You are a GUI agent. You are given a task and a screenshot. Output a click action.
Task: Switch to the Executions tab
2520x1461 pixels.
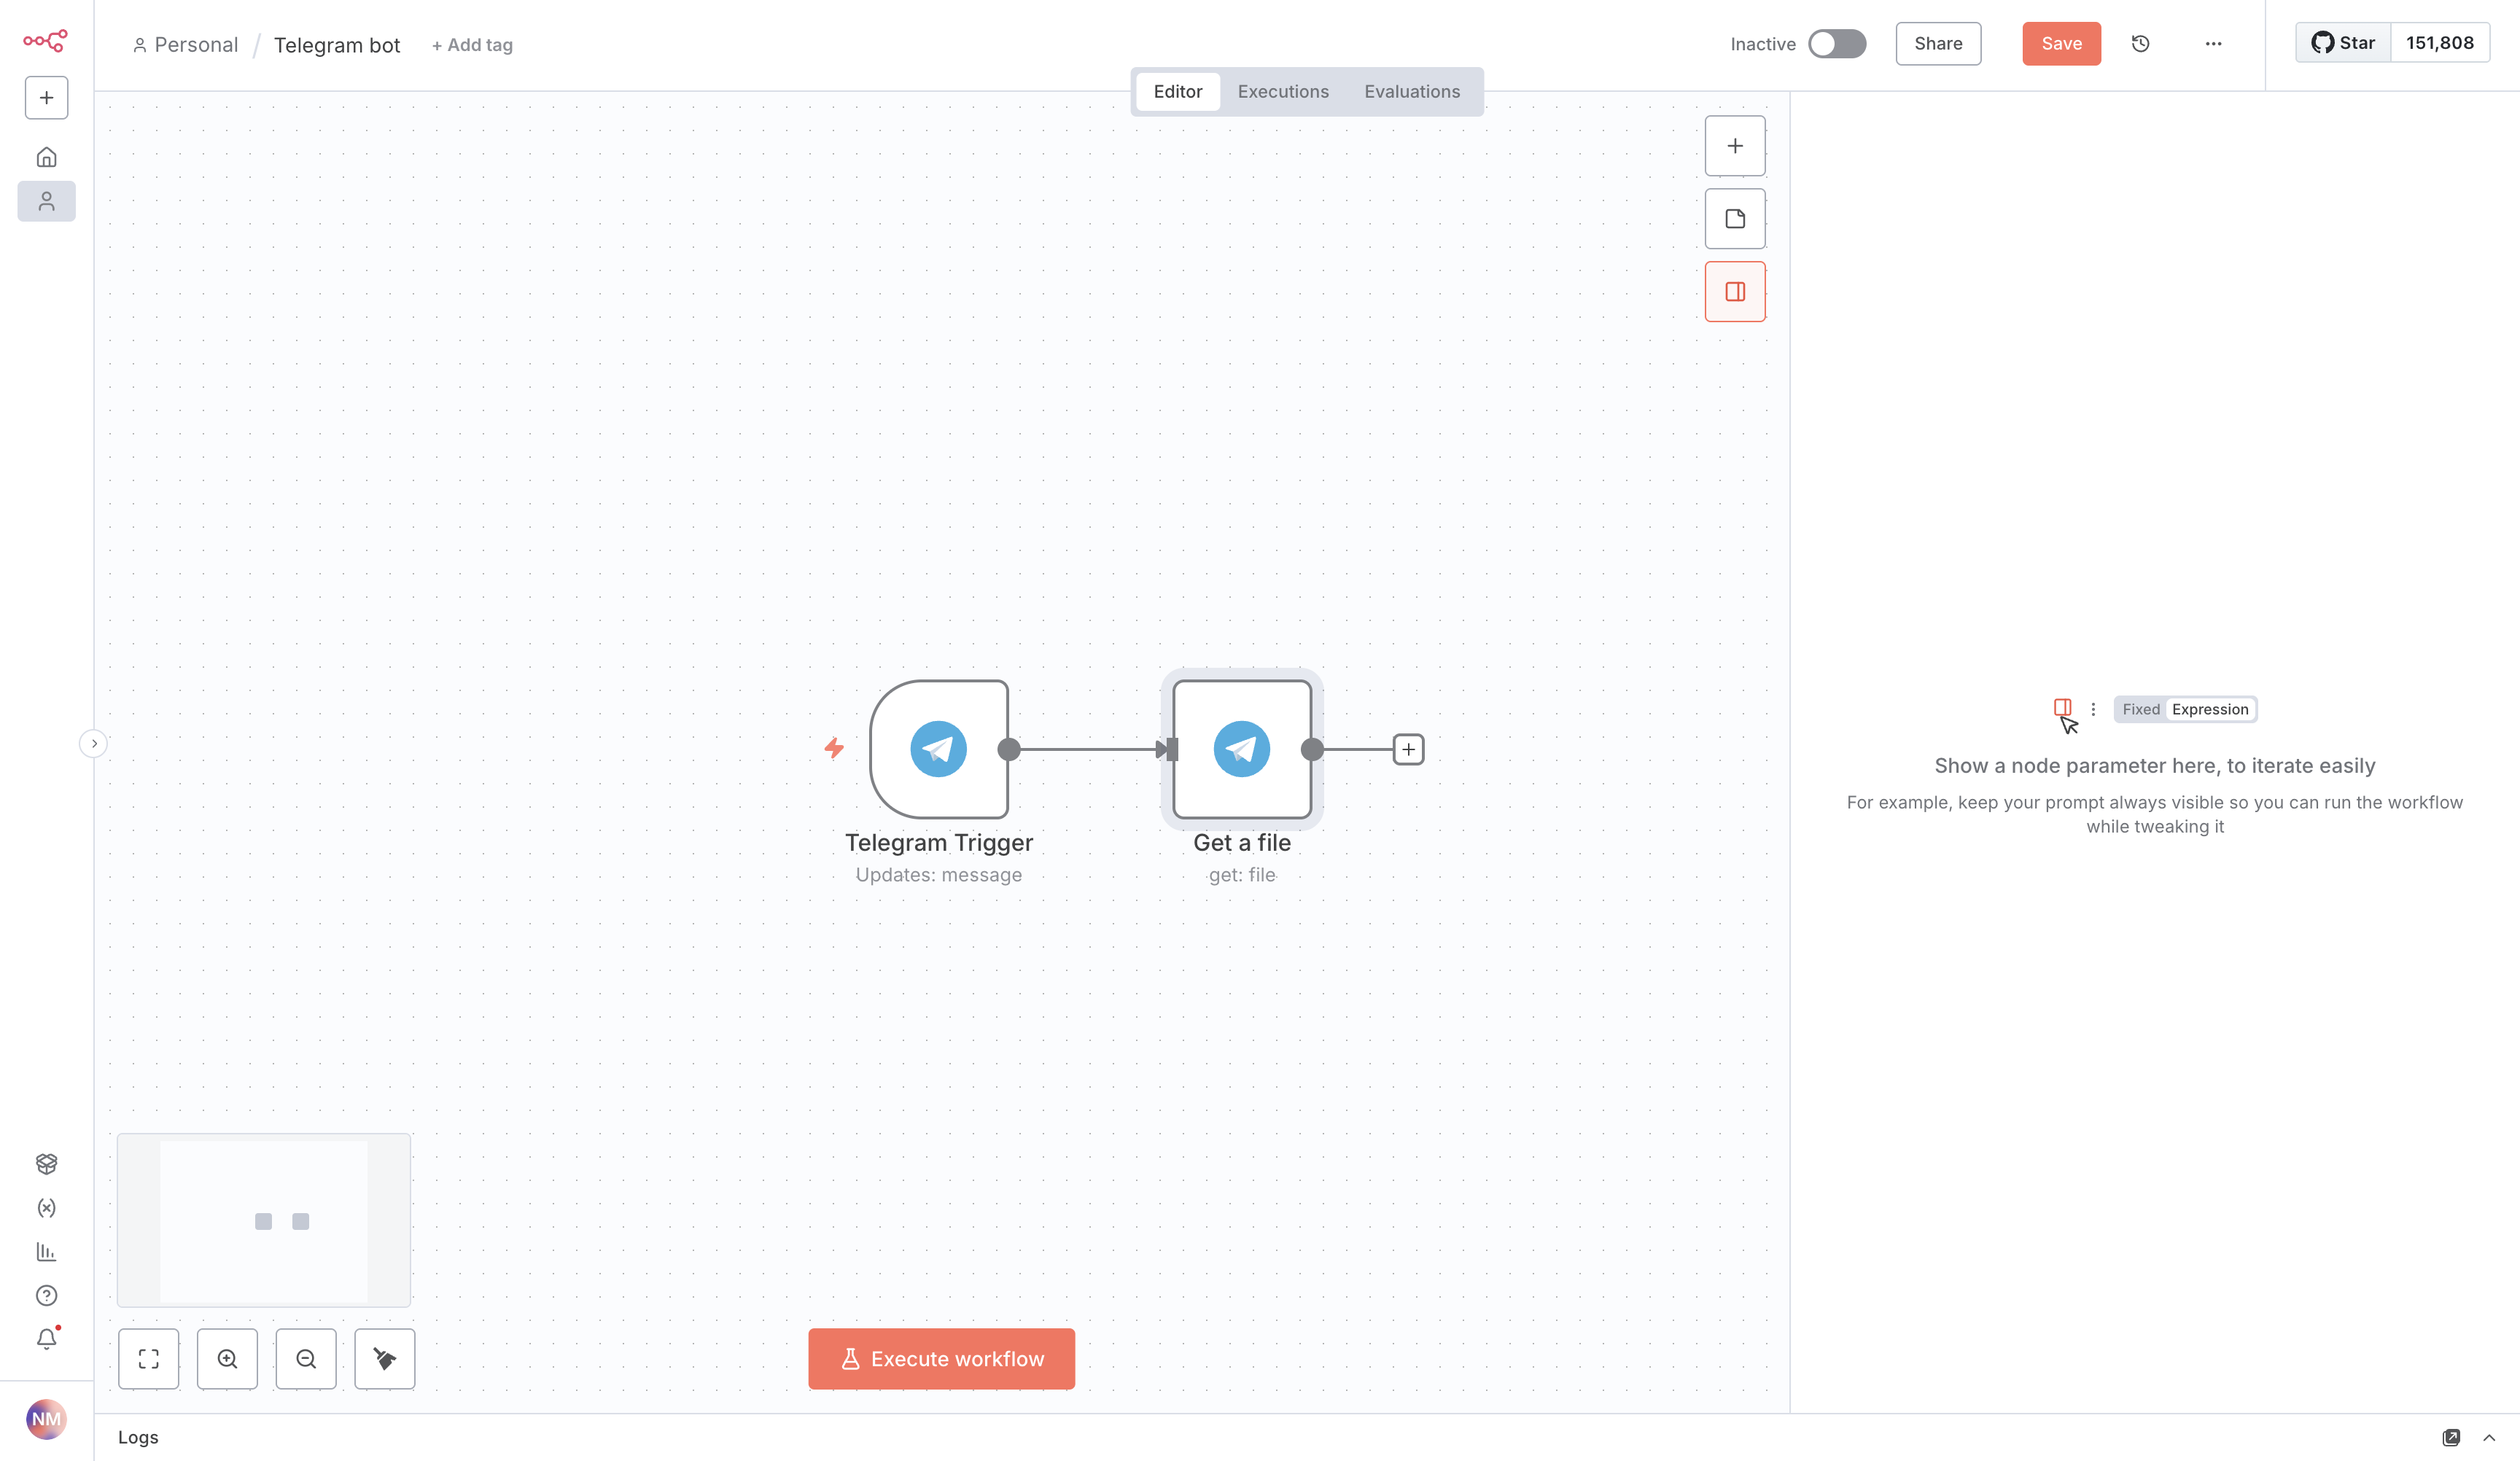(1283, 92)
